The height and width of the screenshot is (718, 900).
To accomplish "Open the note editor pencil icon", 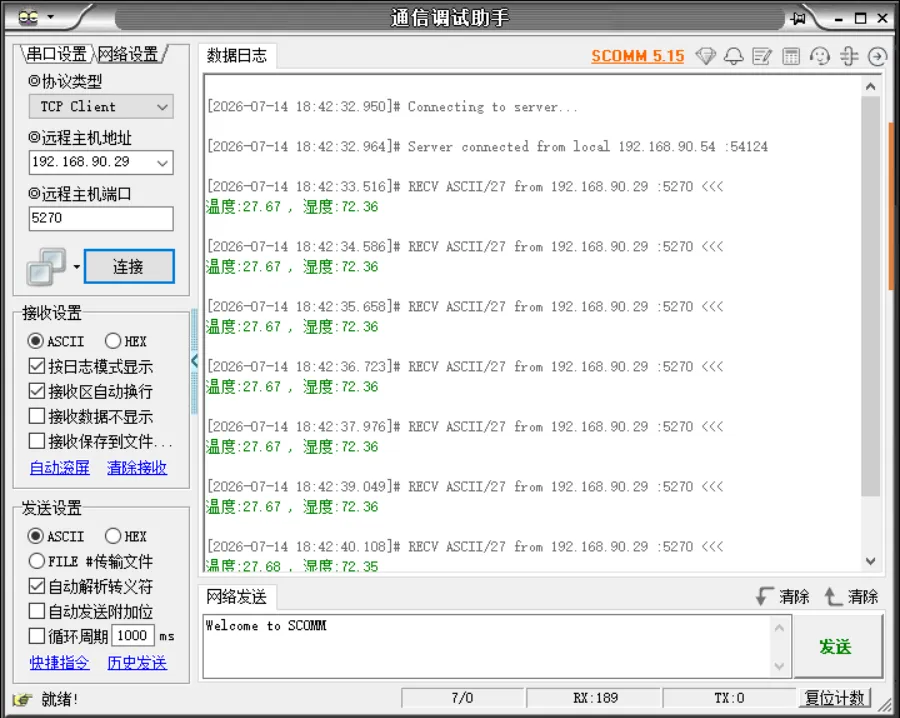I will tap(762, 56).
